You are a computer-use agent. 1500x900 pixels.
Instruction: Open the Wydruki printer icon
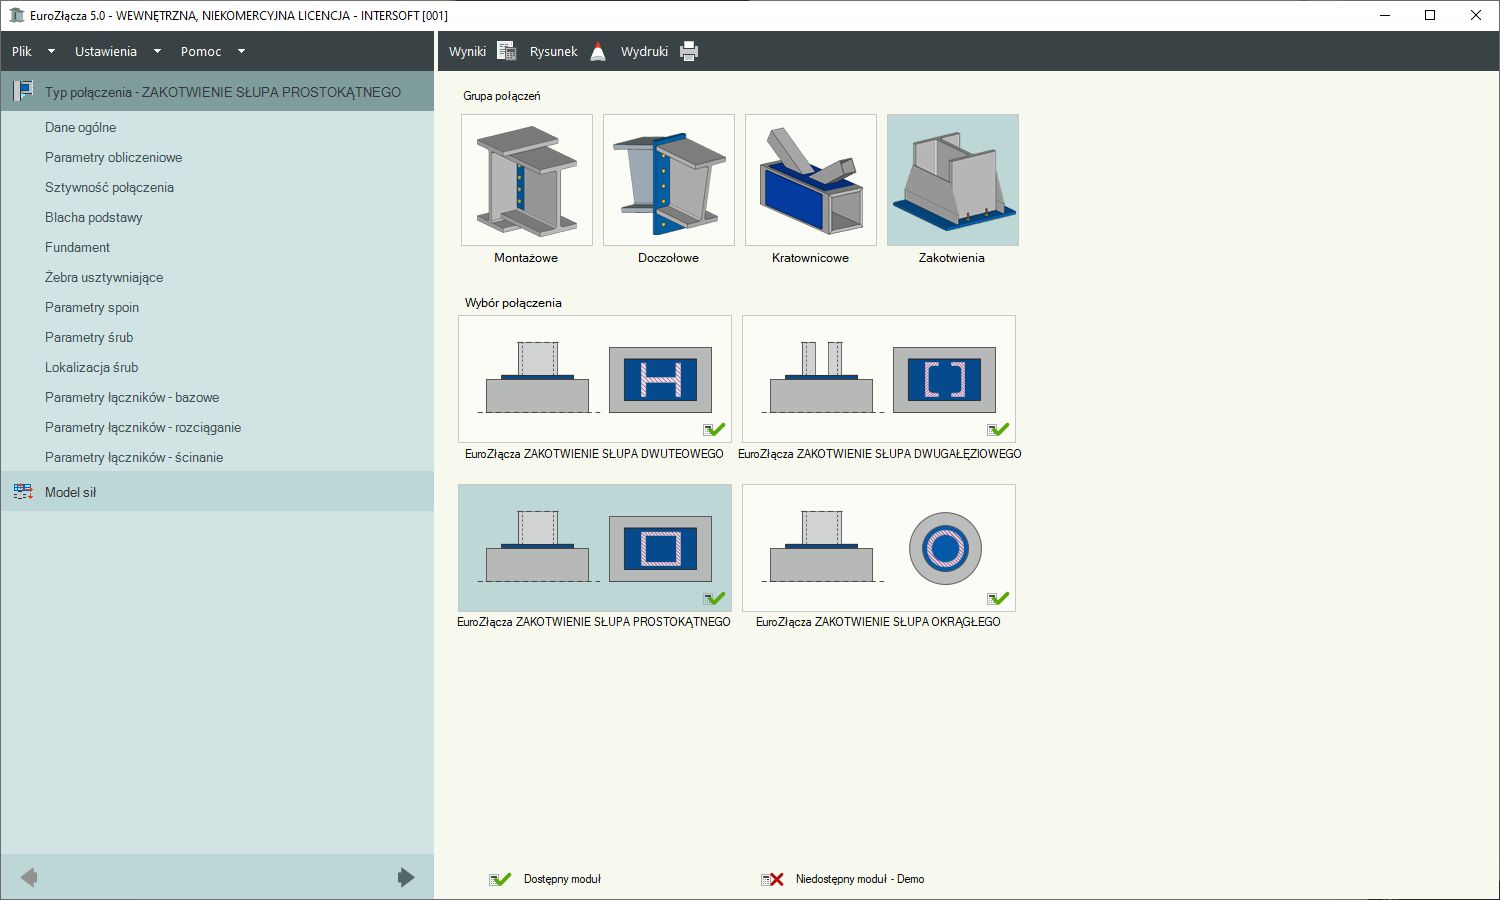pos(689,51)
